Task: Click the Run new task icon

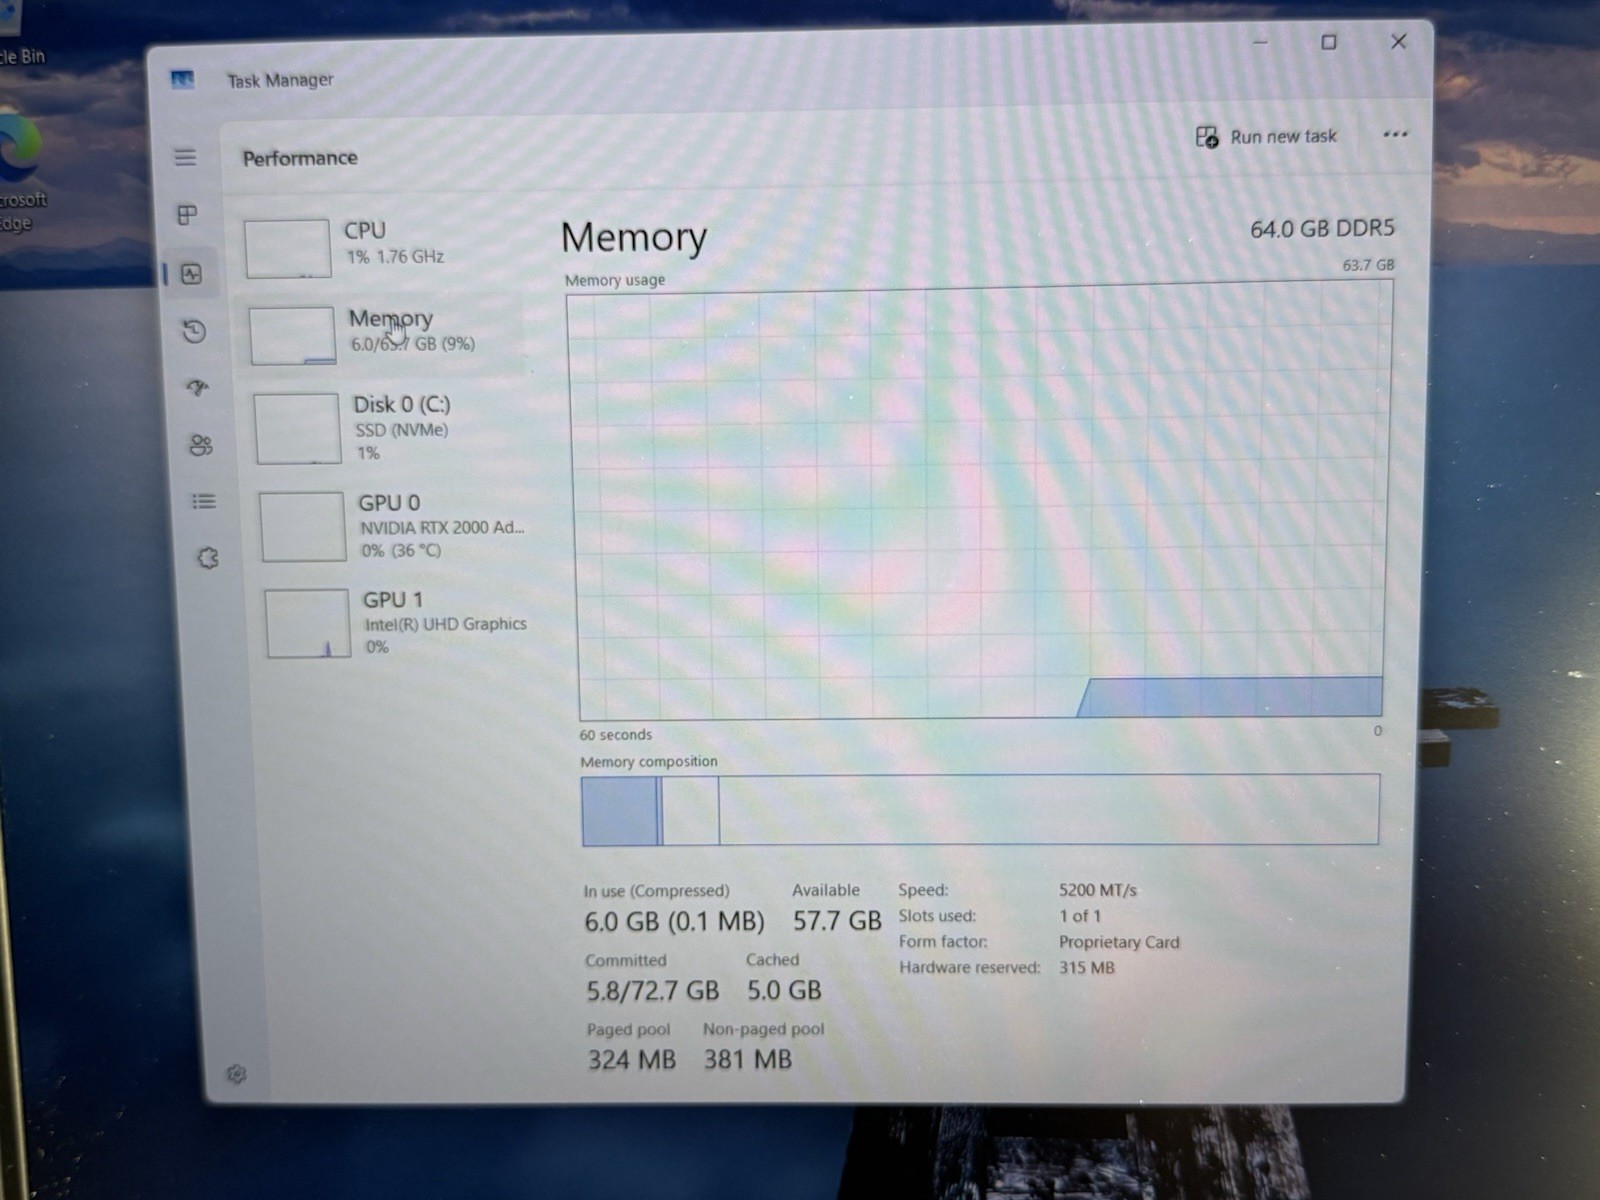Action: [x=1207, y=137]
